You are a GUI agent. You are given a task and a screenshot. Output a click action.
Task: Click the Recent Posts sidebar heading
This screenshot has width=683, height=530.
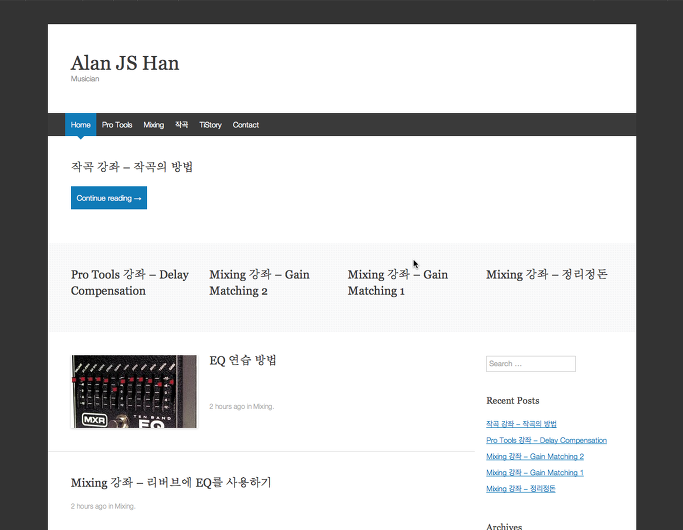513,401
